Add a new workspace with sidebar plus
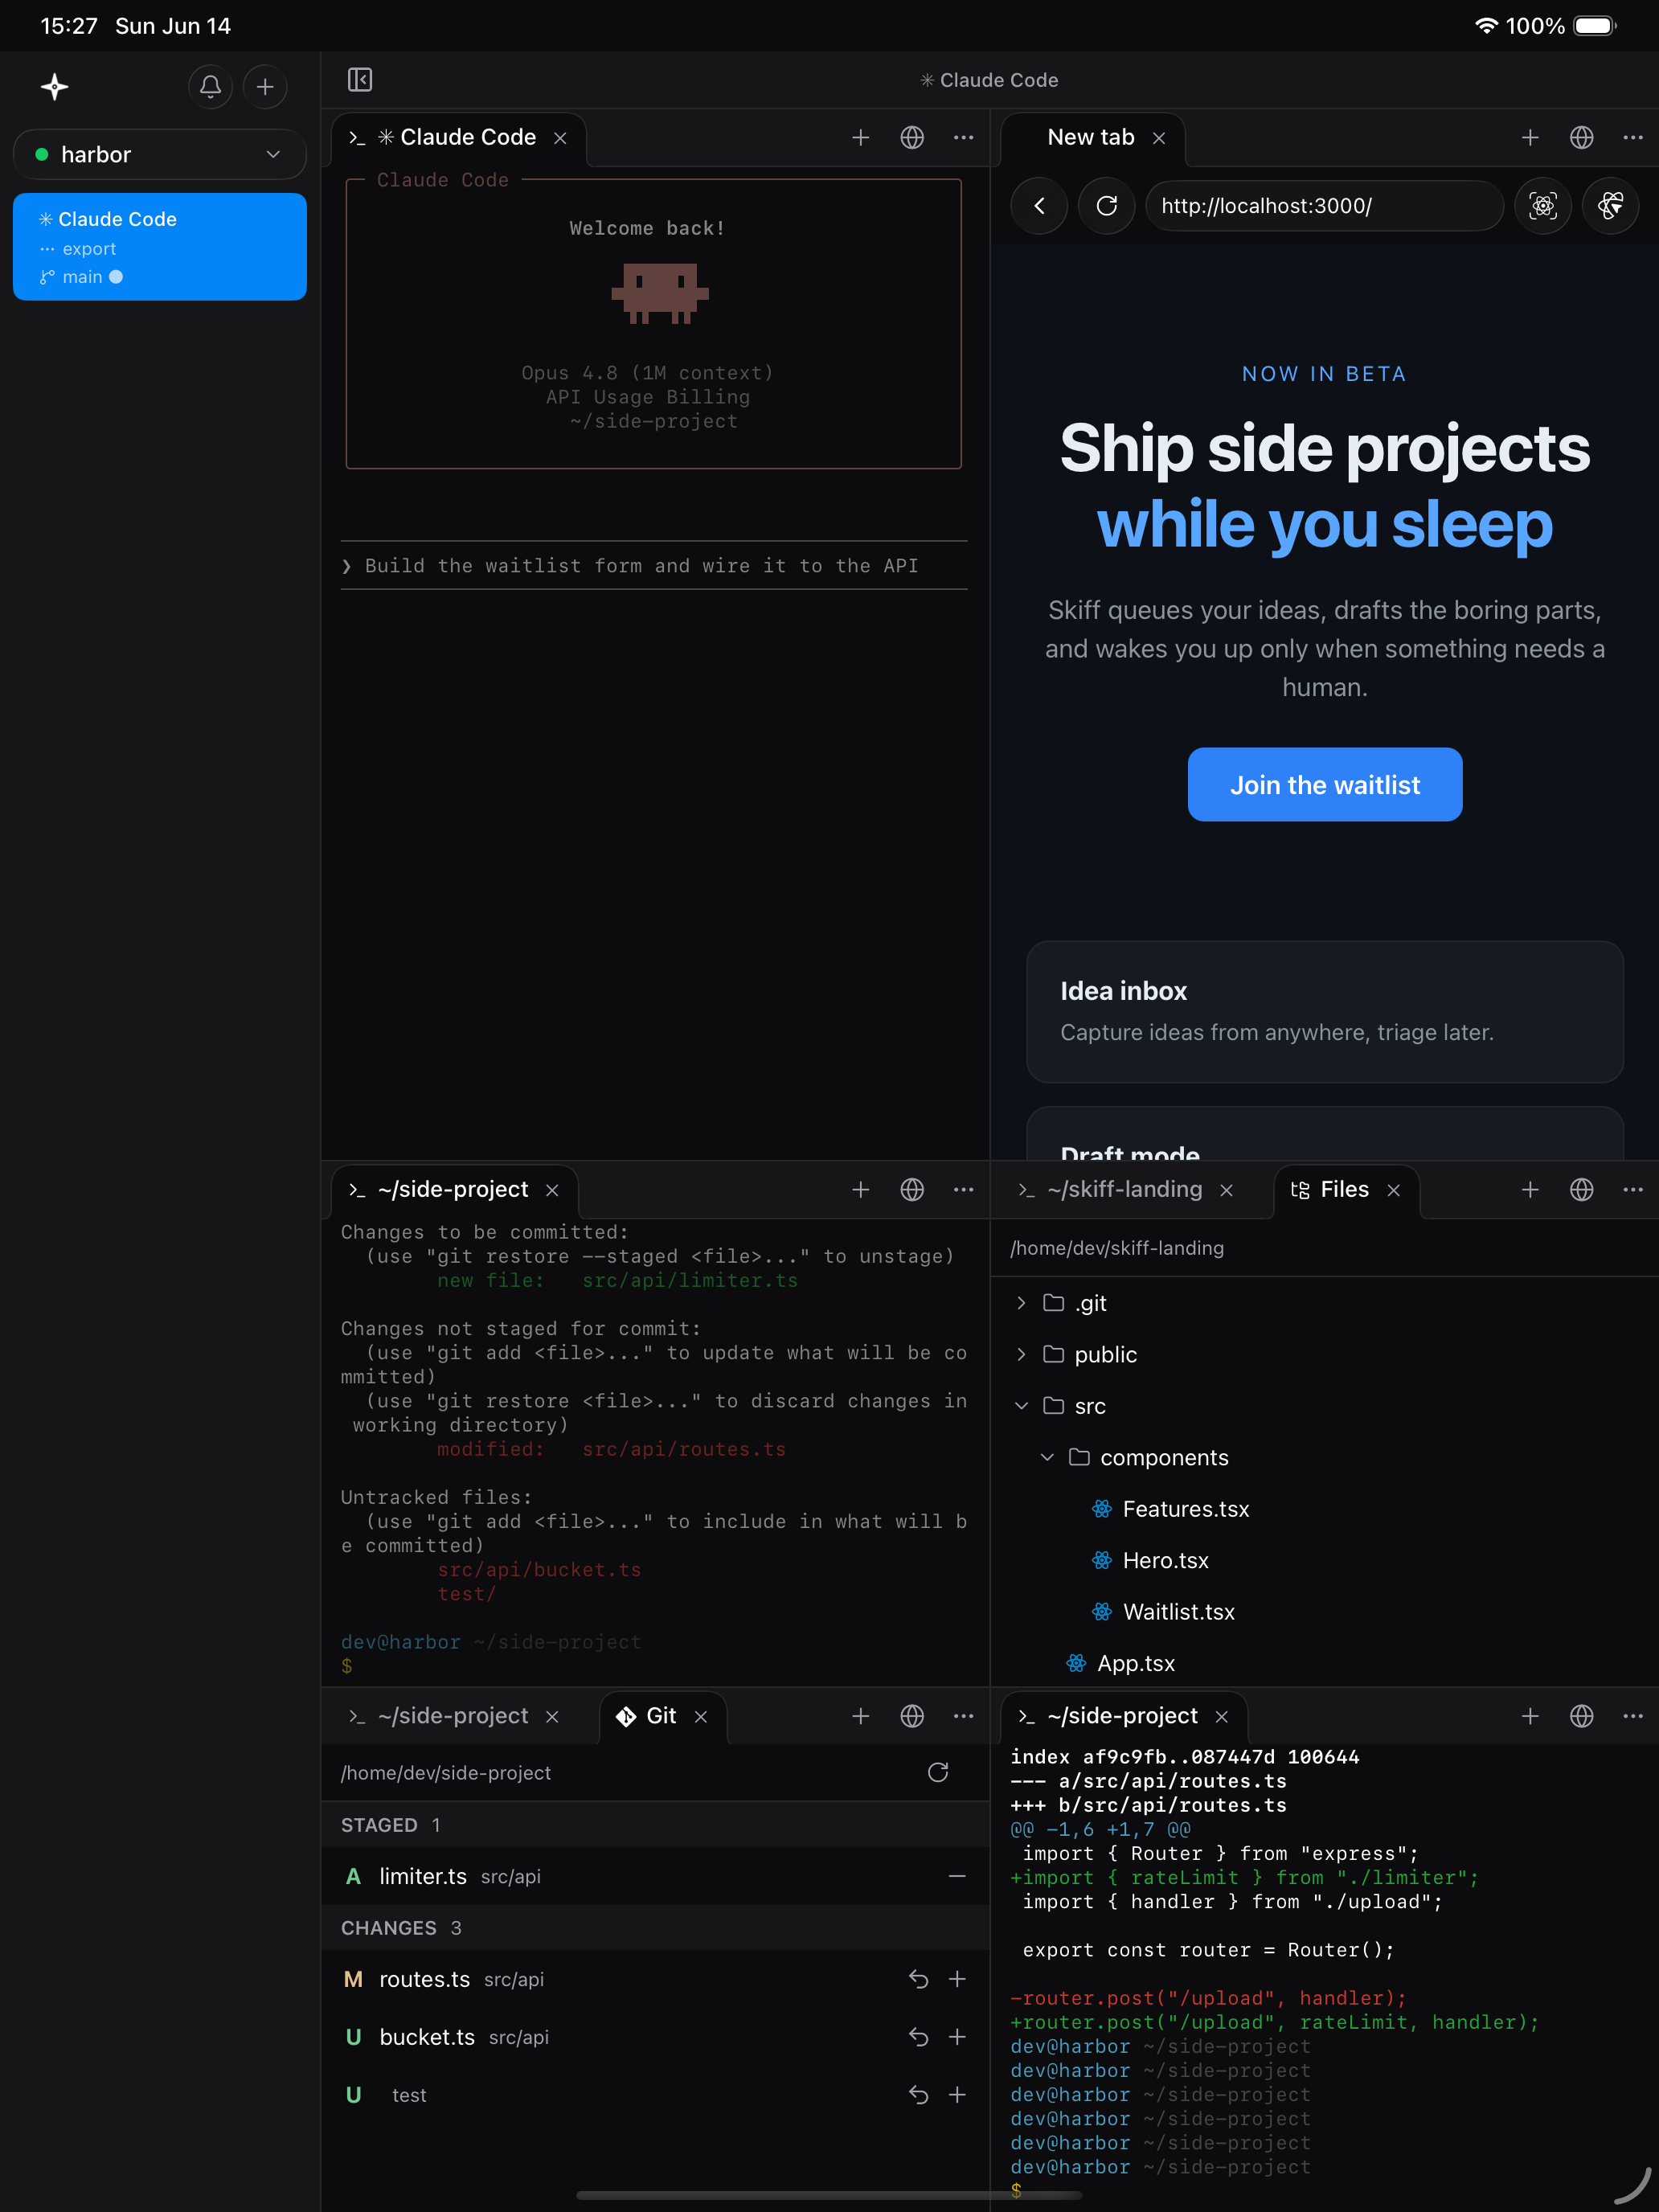The width and height of the screenshot is (1659, 2212). tap(265, 87)
